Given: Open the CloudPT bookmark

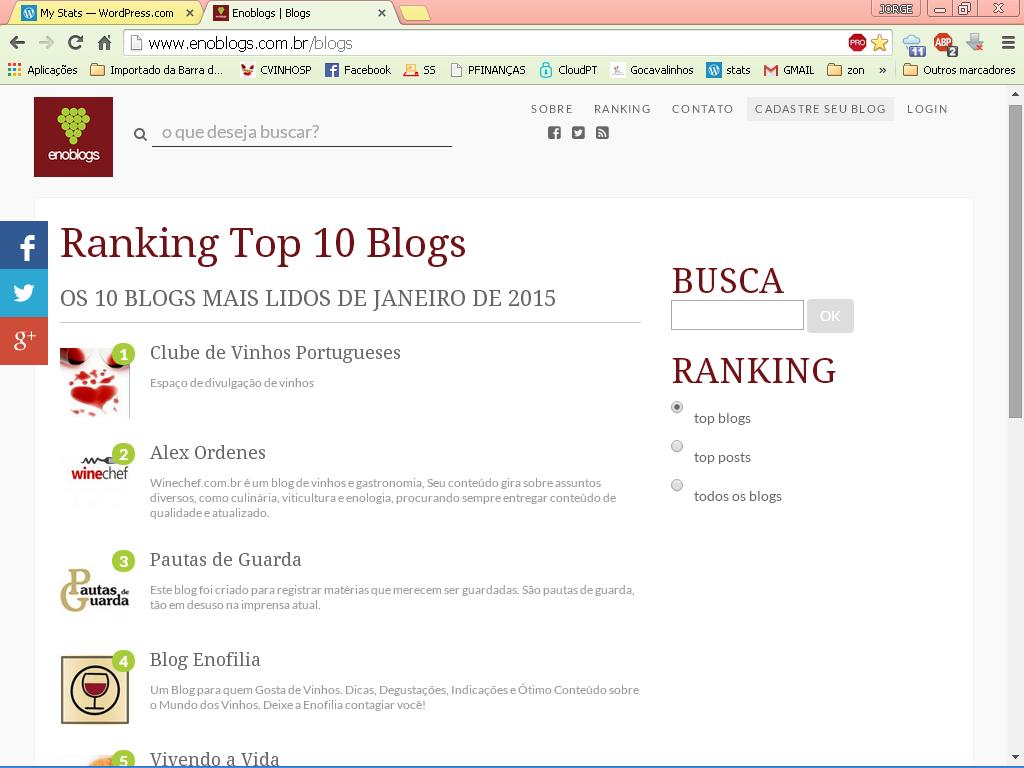Looking at the screenshot, I should [568, 70].
